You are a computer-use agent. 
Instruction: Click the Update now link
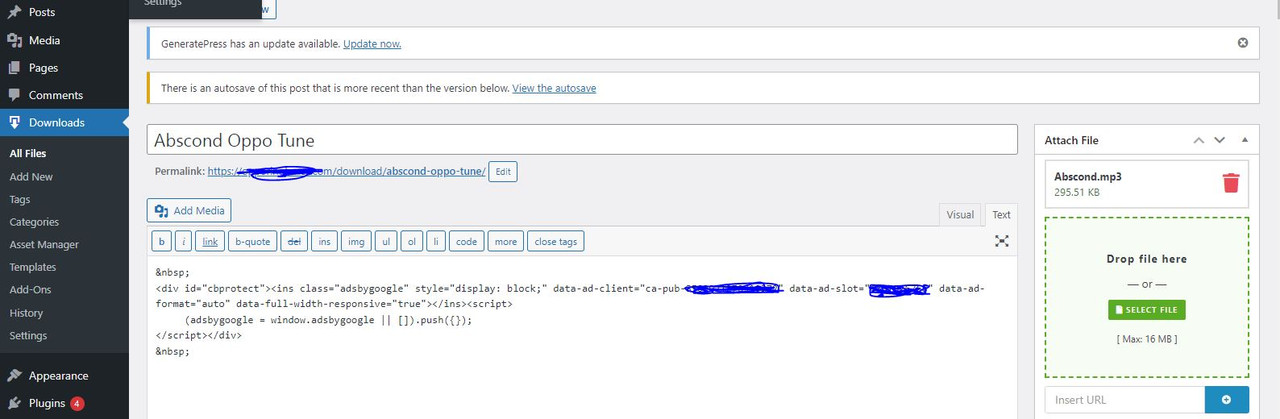click(x=372, y=44)
